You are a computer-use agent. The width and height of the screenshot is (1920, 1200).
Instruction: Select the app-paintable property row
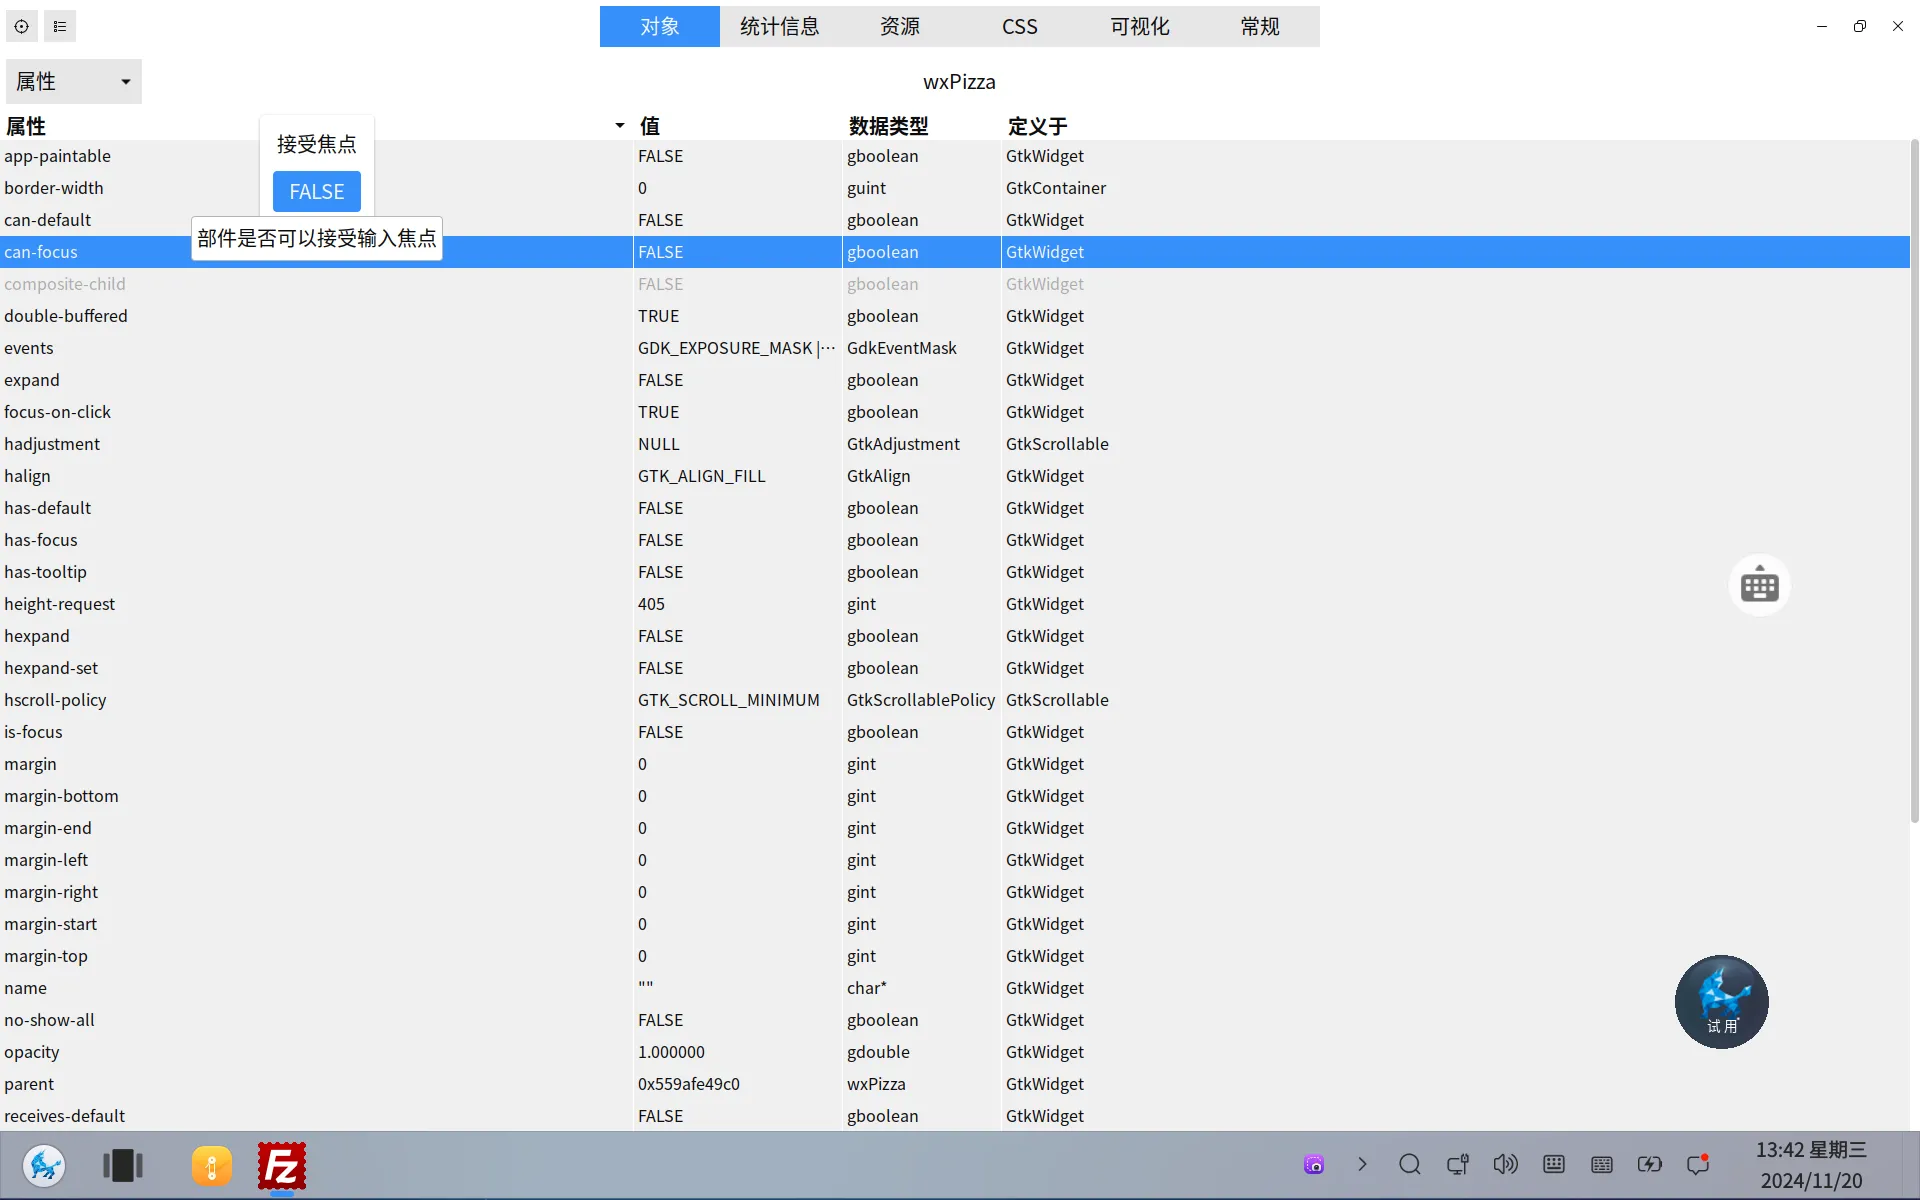pos(955,156)
